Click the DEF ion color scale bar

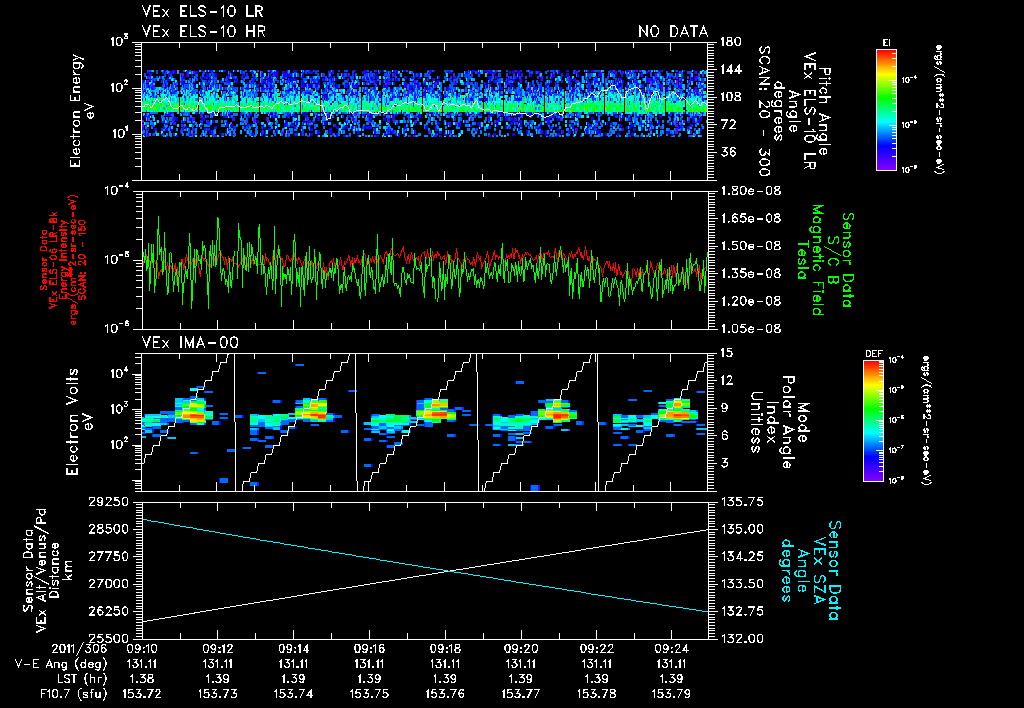pyautogui.click(x=874, y=420)
